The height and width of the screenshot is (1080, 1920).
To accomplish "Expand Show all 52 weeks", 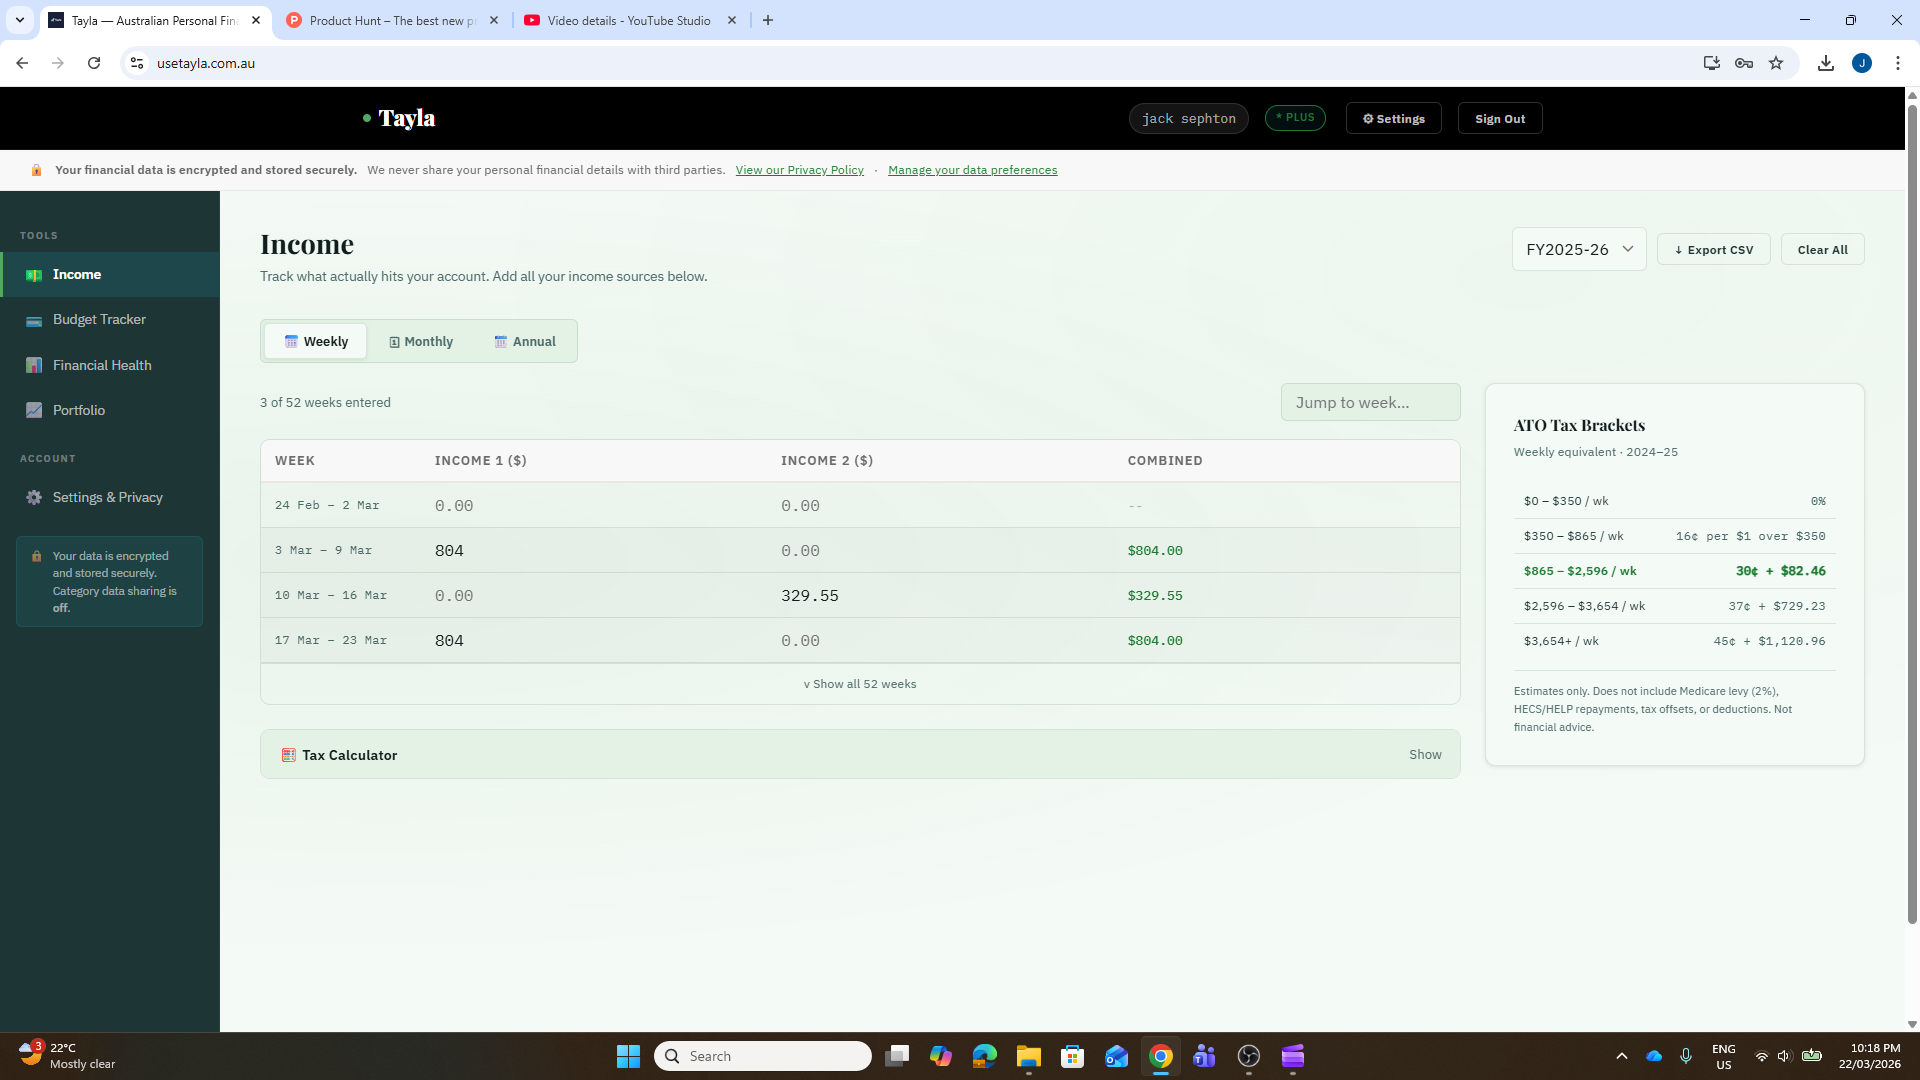I will click(x=860, y=685).
